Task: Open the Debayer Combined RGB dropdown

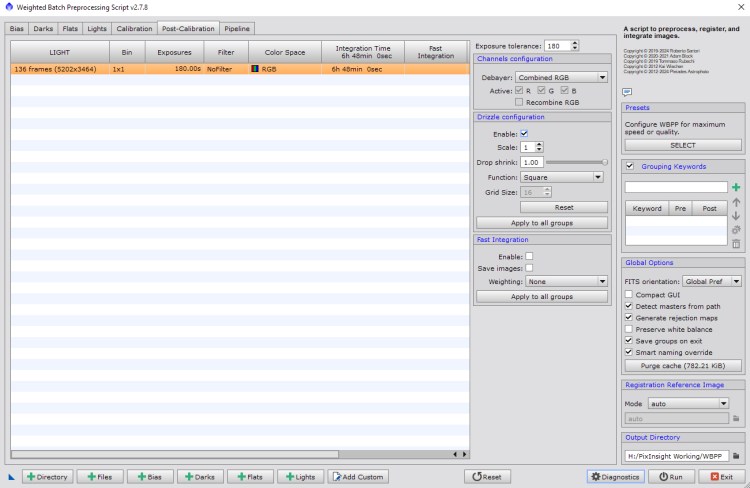Action: (562, 77)
